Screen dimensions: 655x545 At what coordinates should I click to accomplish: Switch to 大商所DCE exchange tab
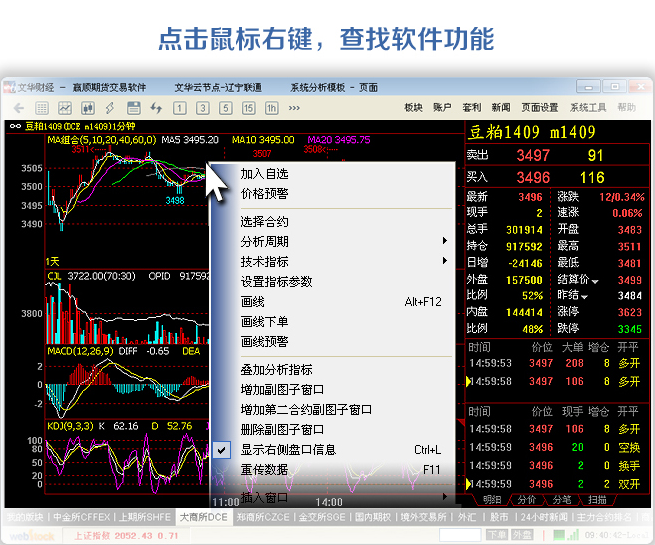pyautogui.click(x=204, y=517)
